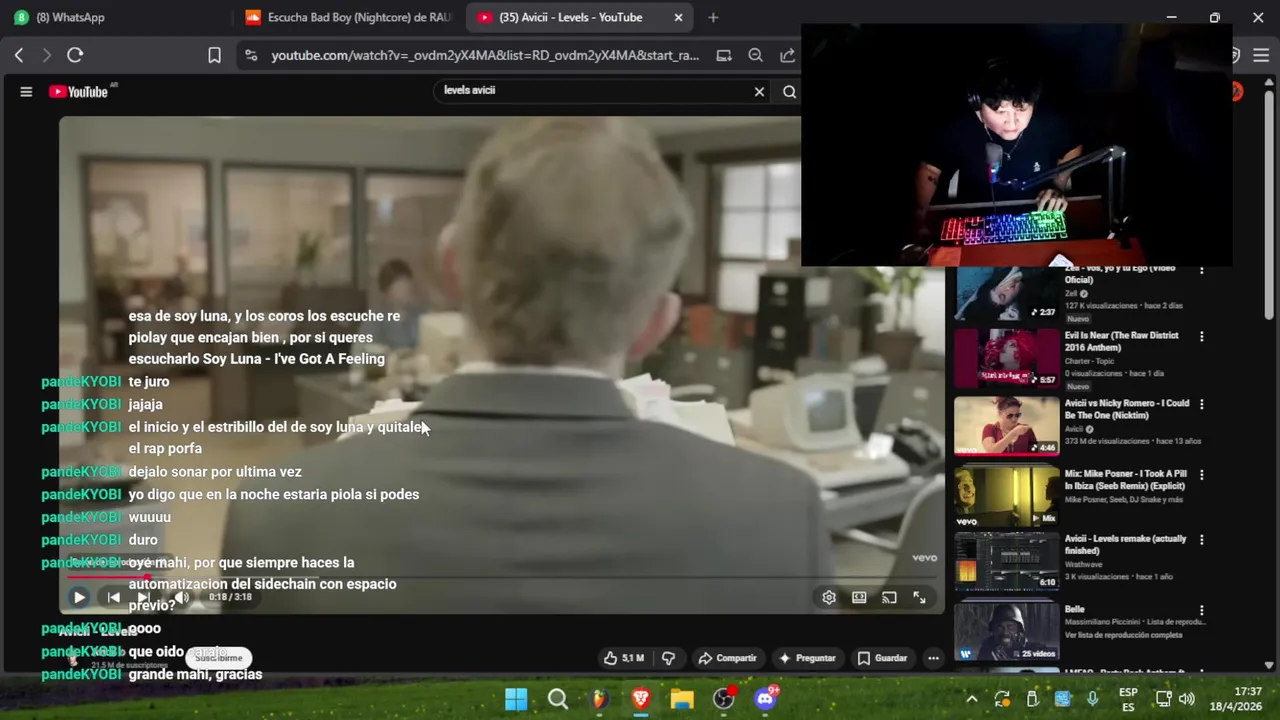This screenshot has width=1280, height=720.
Task: Open Discord from the taskbar
Action: click(x=766, y=699)
